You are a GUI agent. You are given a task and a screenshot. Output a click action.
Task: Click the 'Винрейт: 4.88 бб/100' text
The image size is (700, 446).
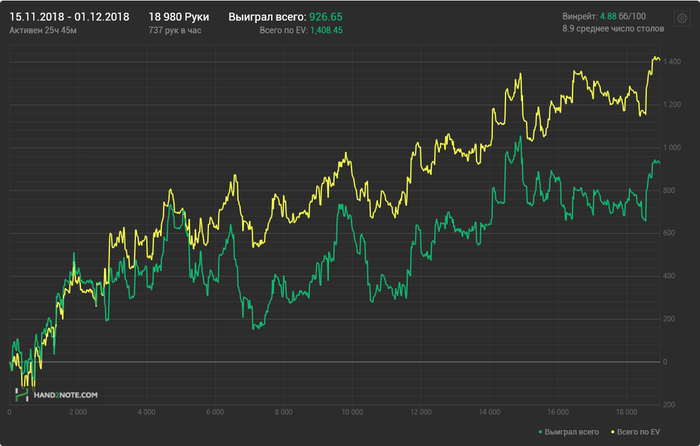tap(604, 17)
